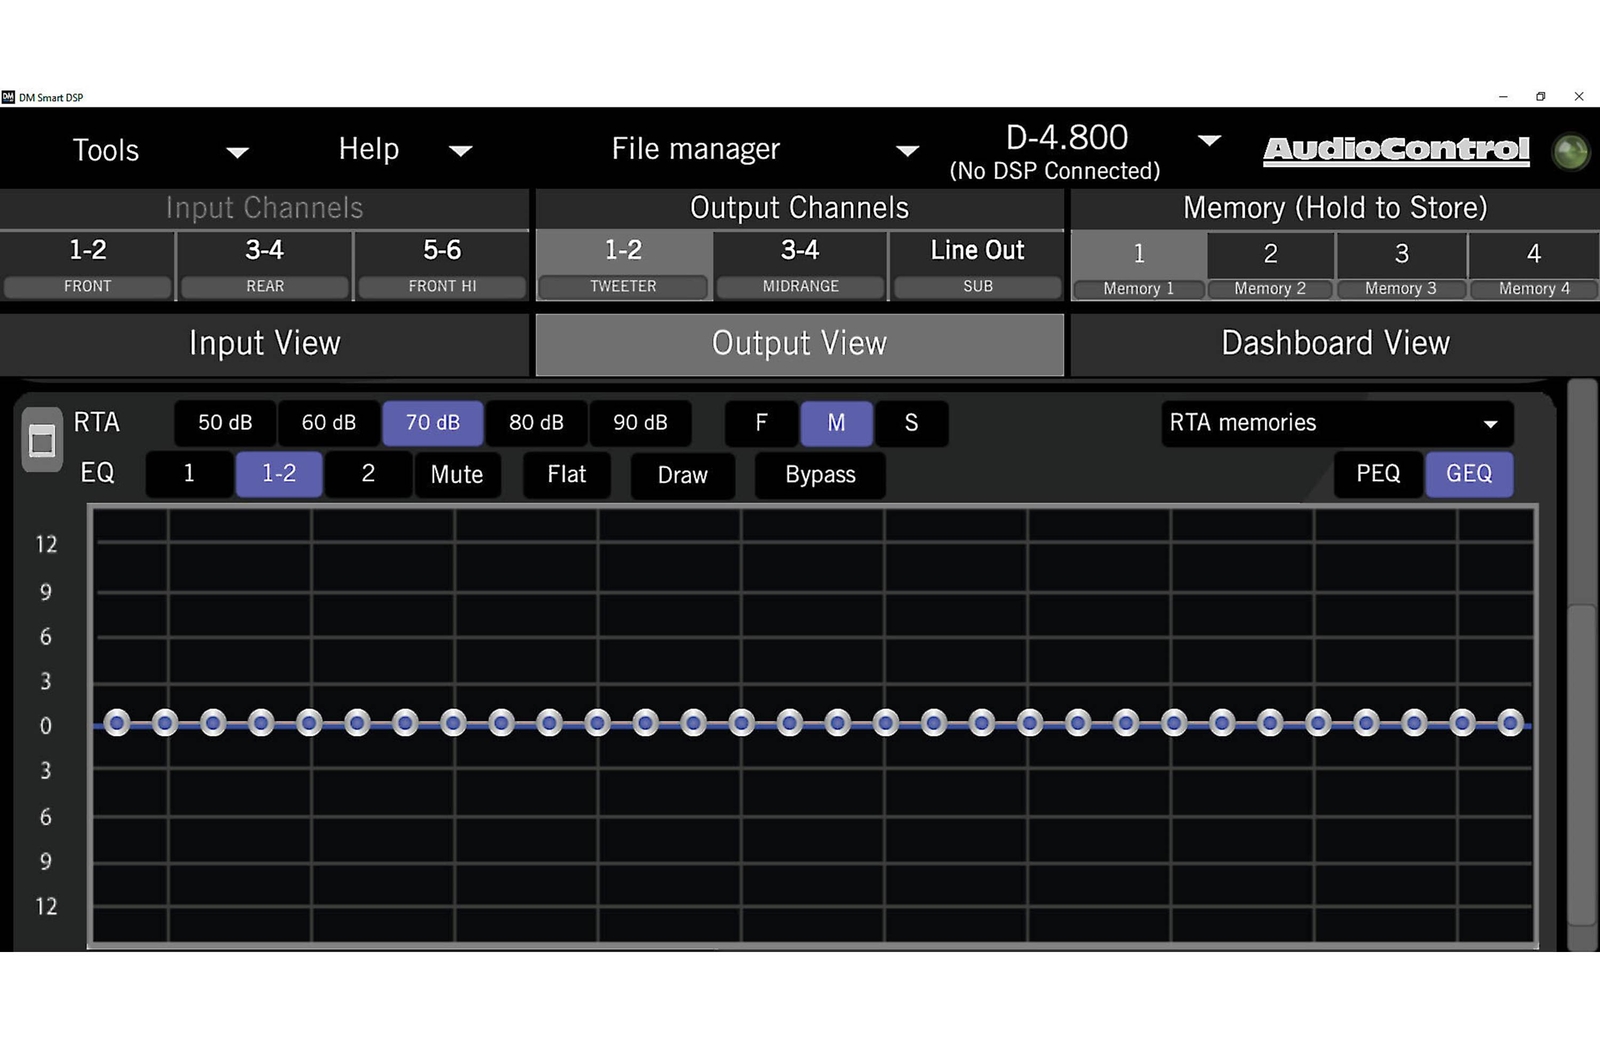Click the vertical scrollbar on the right
This screenshot has height=1040, width=1600.
pyautogui.click(x=1581, y=765)
